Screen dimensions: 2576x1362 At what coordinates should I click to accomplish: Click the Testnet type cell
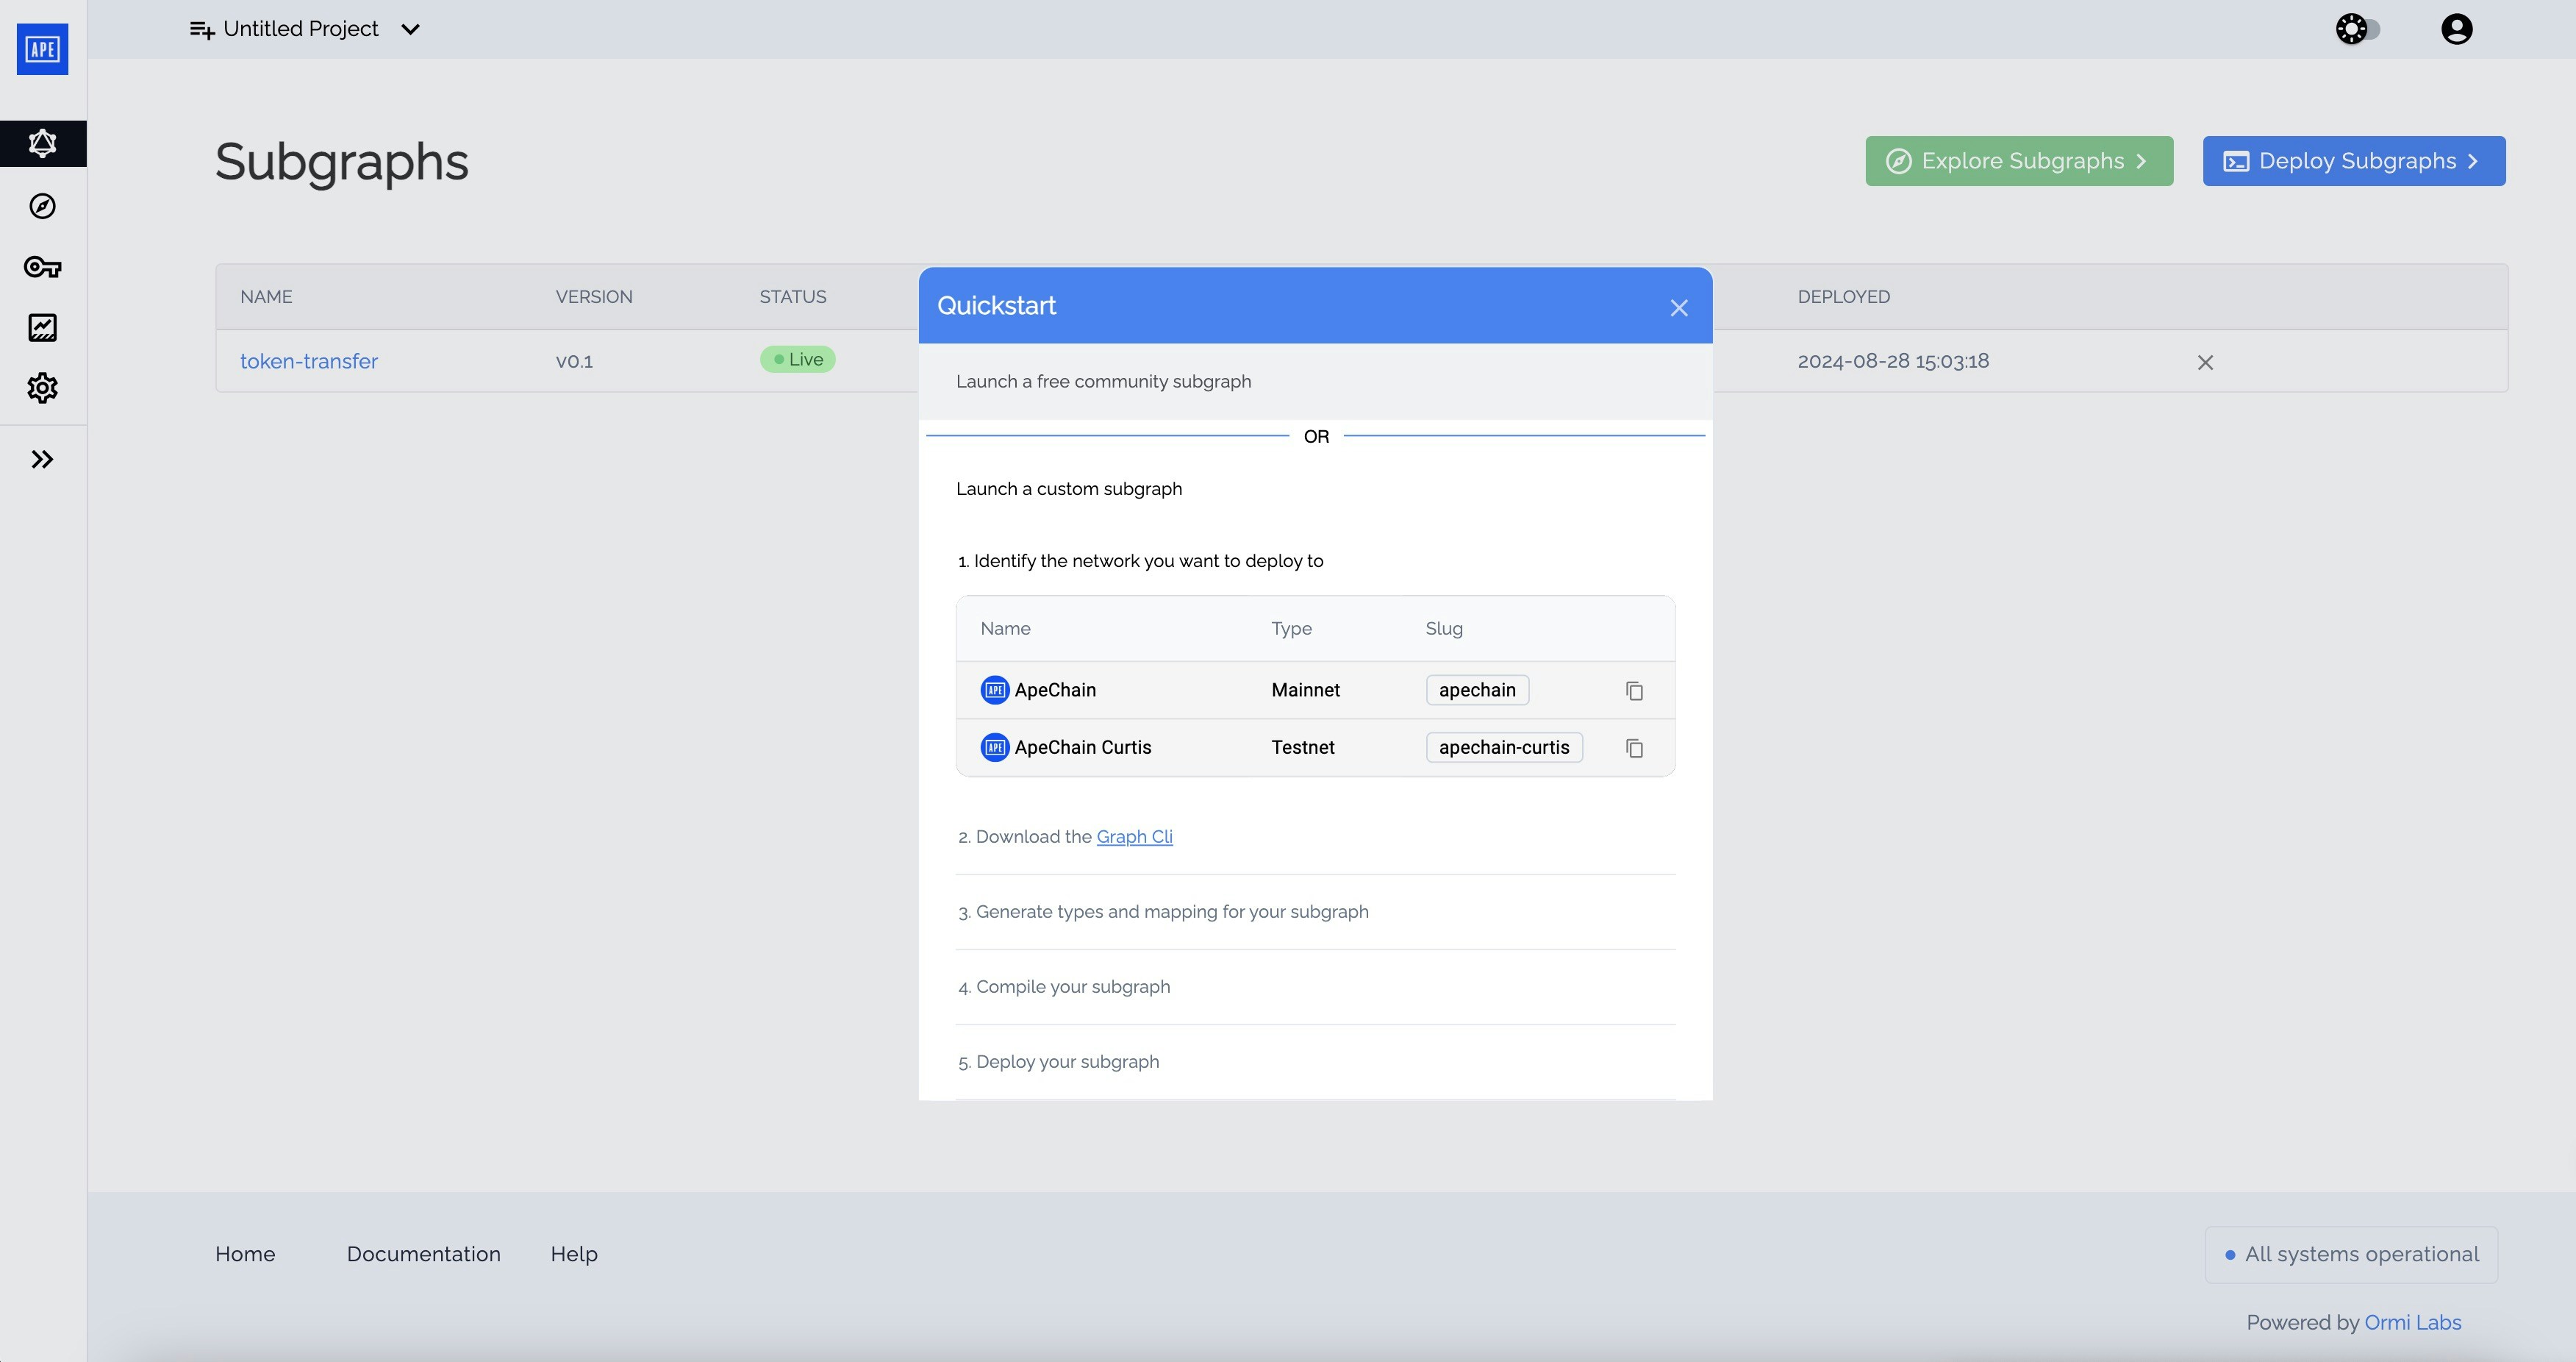point(1302,747)
